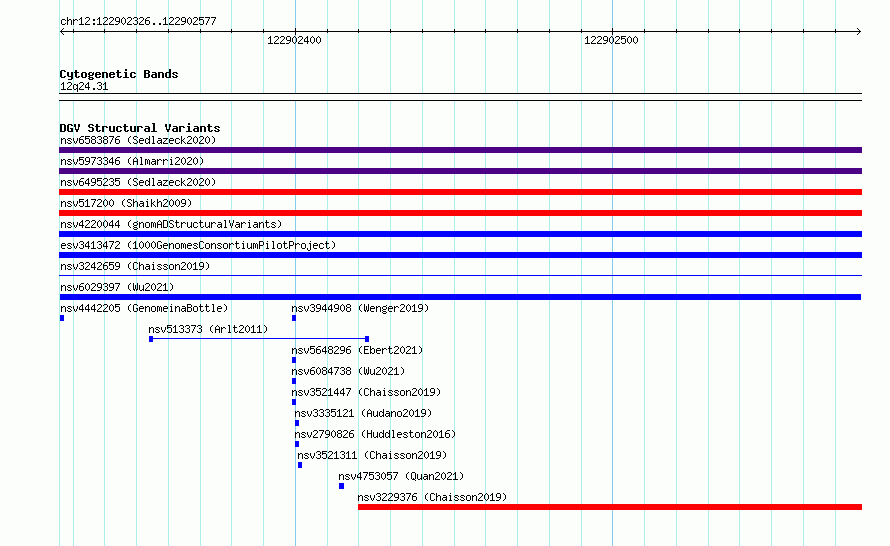Select the thin nsv3242659 variant line
The height and width of the screenshot is (546, 890).
[460, 276]
